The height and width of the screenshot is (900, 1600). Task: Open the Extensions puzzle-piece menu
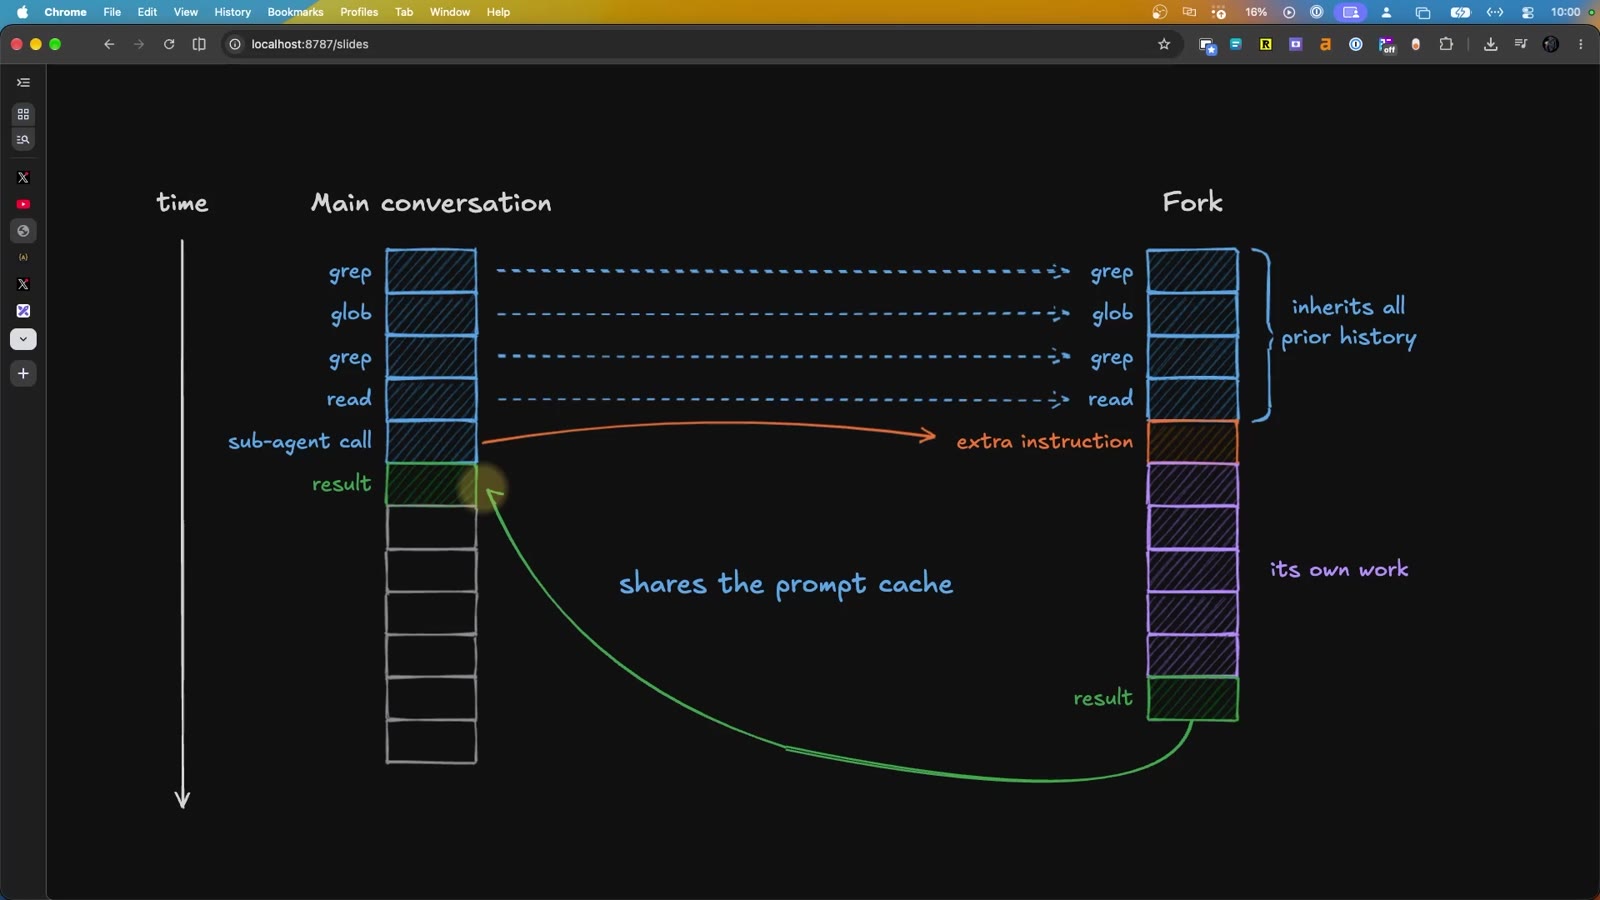(1446, 44)
